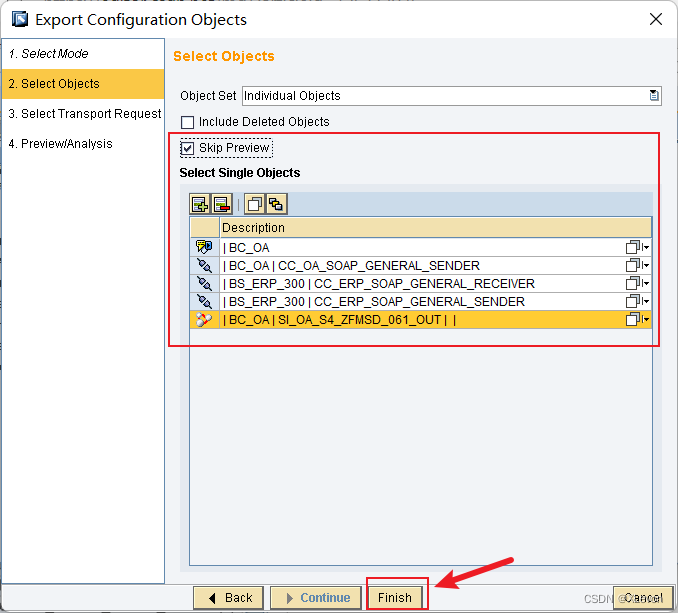
Task: Open the Object Set dropdown list
Action: pyautogui.click(x=654, y=96)
